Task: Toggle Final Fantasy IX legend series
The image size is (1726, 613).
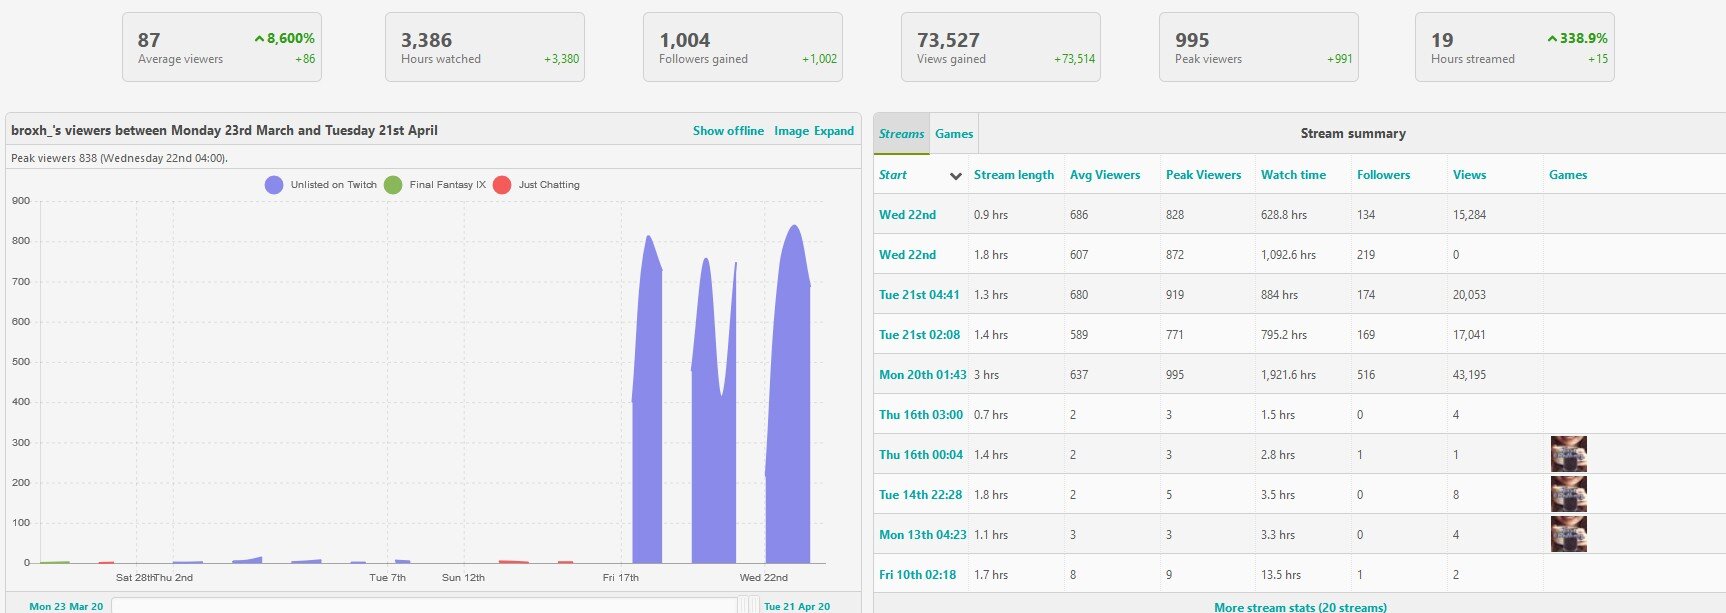Action: click(x=393, y=185)
